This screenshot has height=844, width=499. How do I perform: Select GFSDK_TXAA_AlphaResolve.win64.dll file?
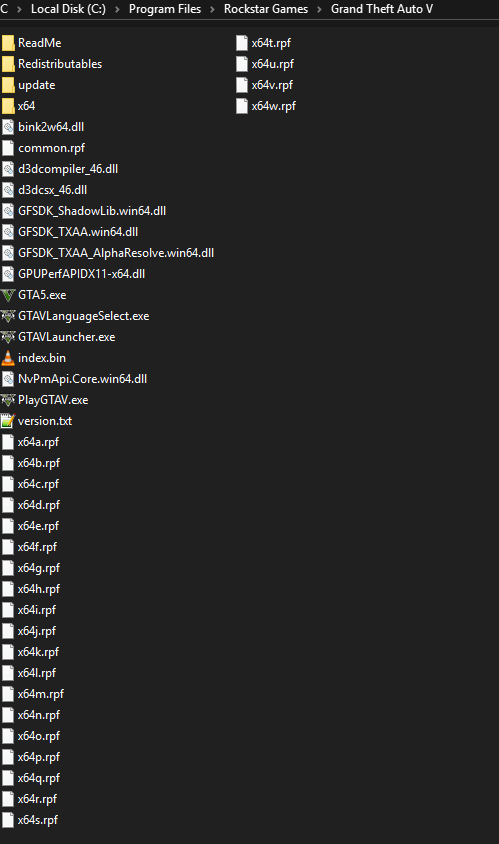coord(108,253)
